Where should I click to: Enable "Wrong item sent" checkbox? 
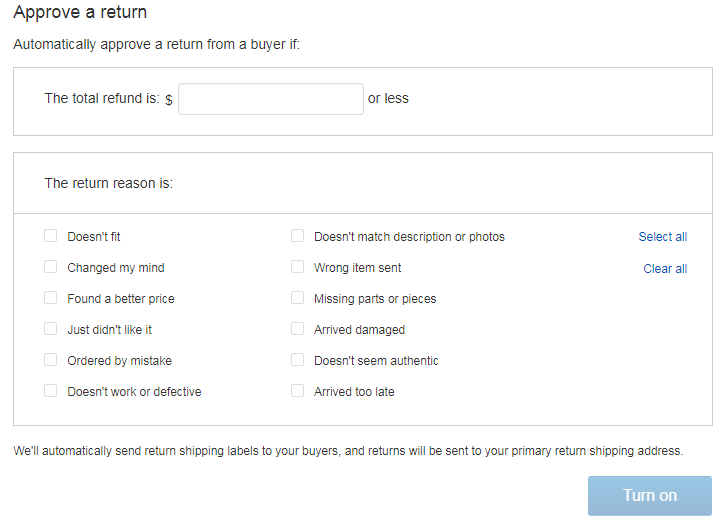pyautogui.click(x=297, y=267)
